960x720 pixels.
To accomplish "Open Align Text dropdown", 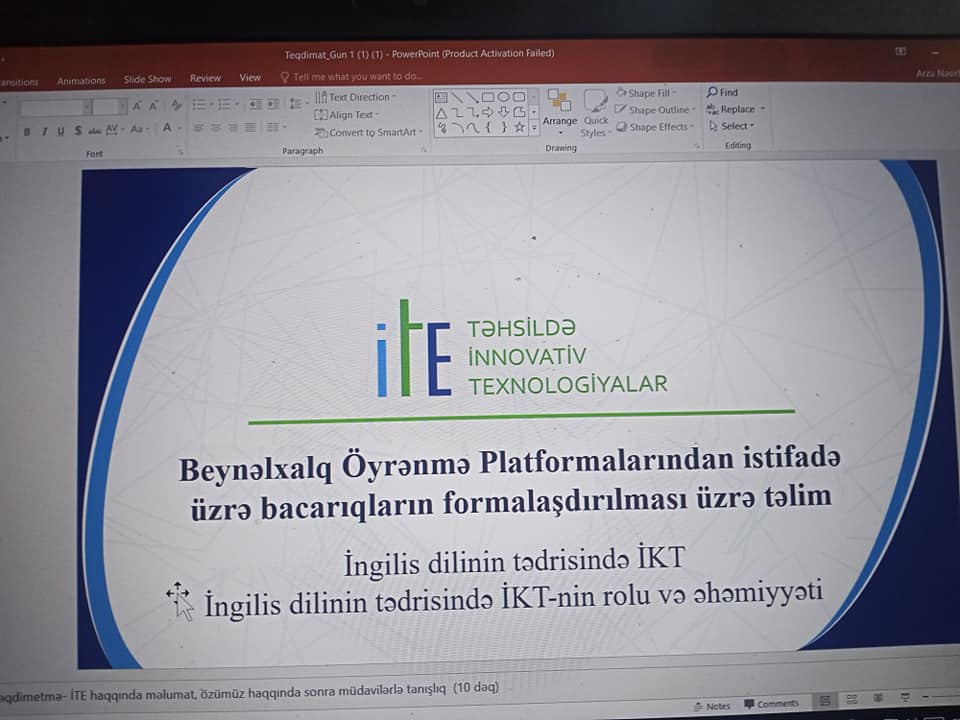I will (347, 114).
